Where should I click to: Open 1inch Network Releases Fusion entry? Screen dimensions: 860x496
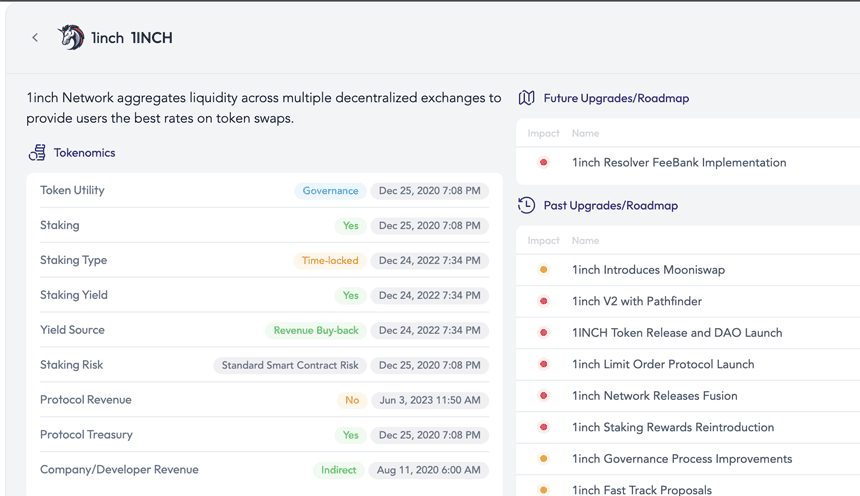coord(654,396)
